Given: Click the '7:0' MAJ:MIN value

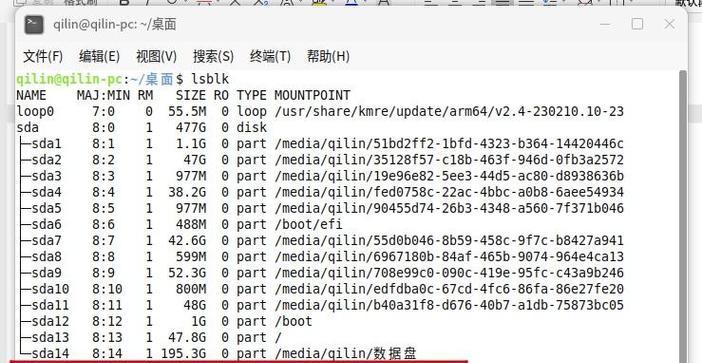Looking at the screenshot, I should 103,111.
